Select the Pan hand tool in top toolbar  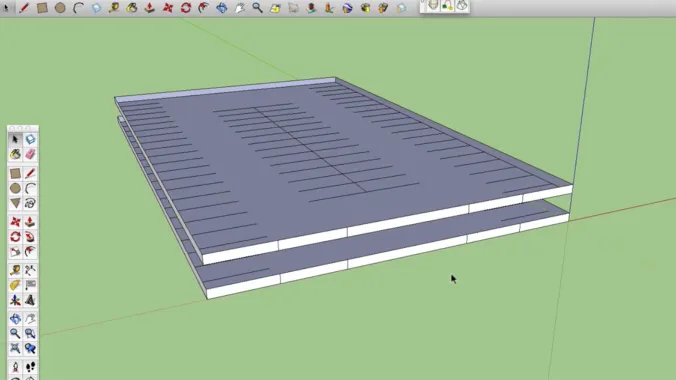pos(240,7)
